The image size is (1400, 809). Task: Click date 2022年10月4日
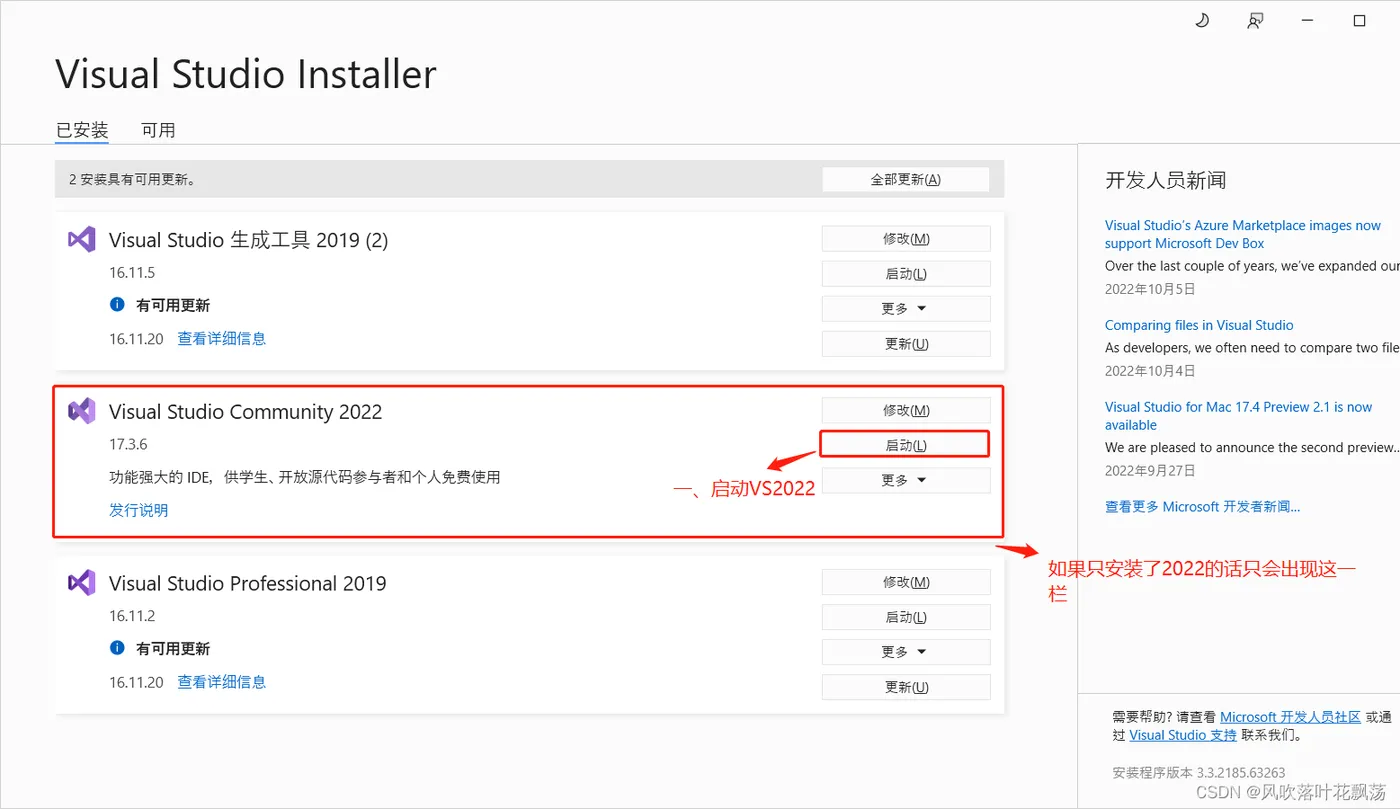tap(1150, 371)
